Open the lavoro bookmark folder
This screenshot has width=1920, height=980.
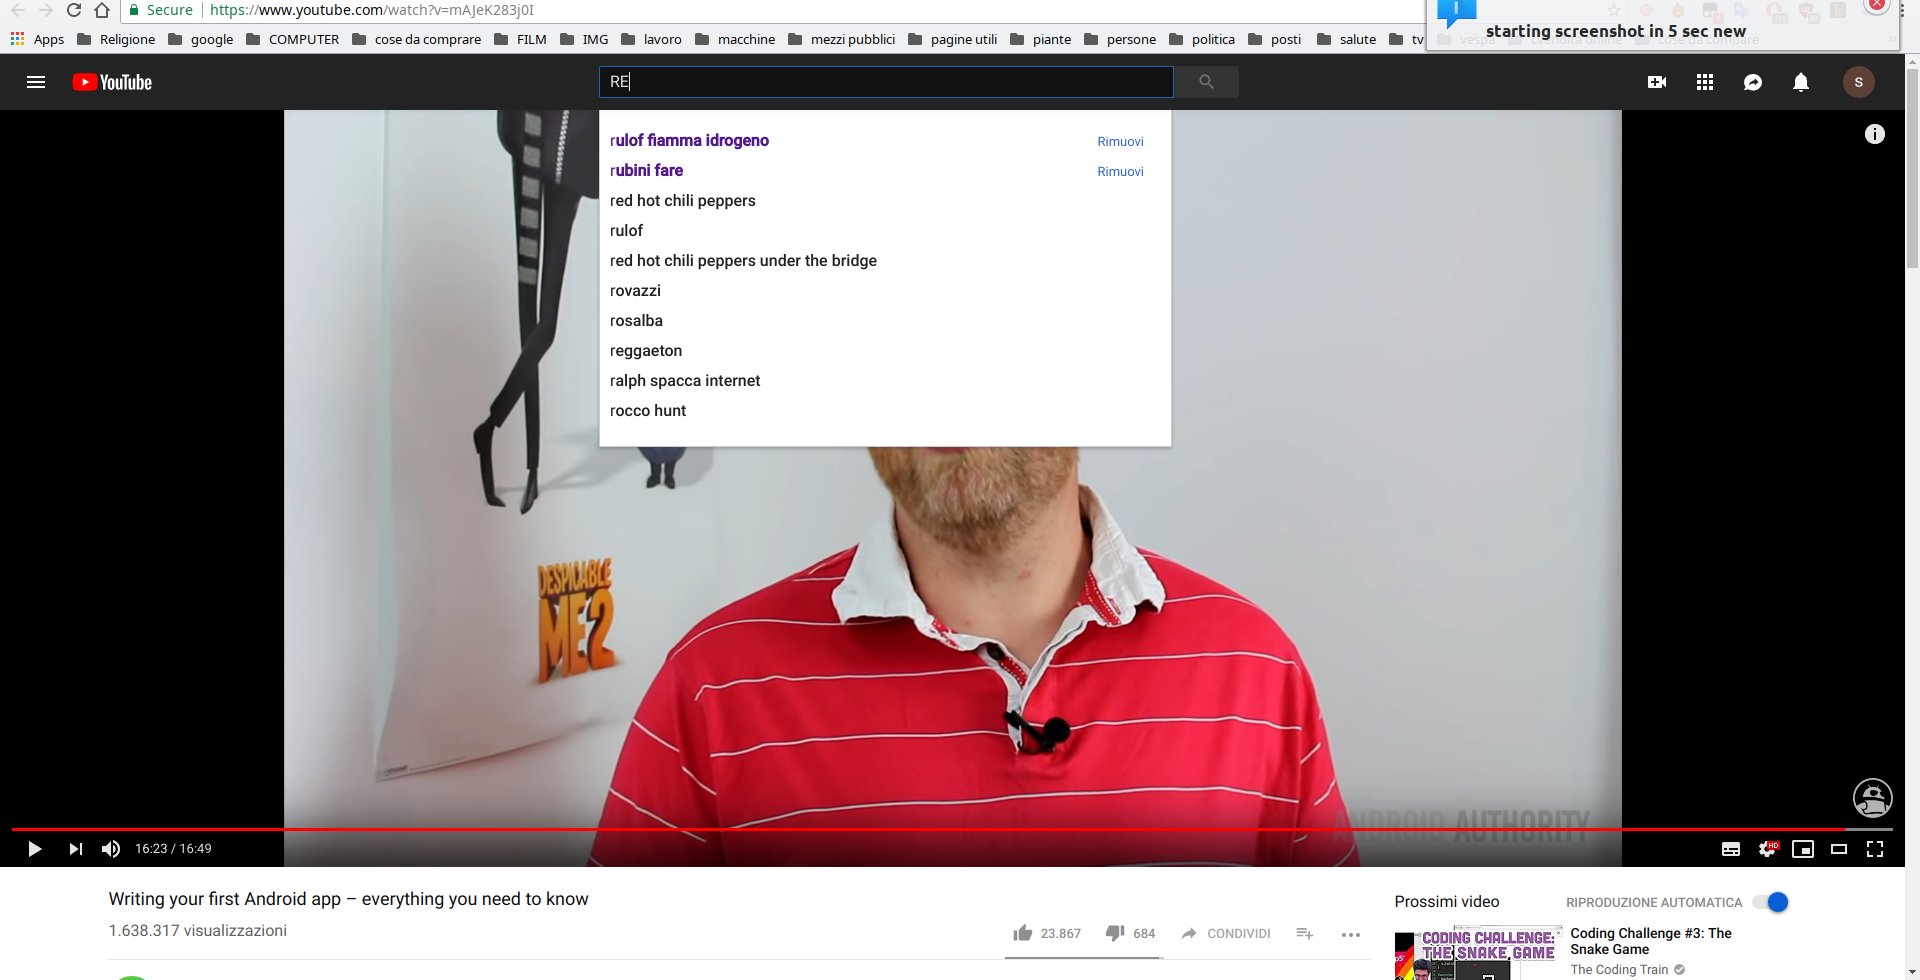click(x=651, y=39)
